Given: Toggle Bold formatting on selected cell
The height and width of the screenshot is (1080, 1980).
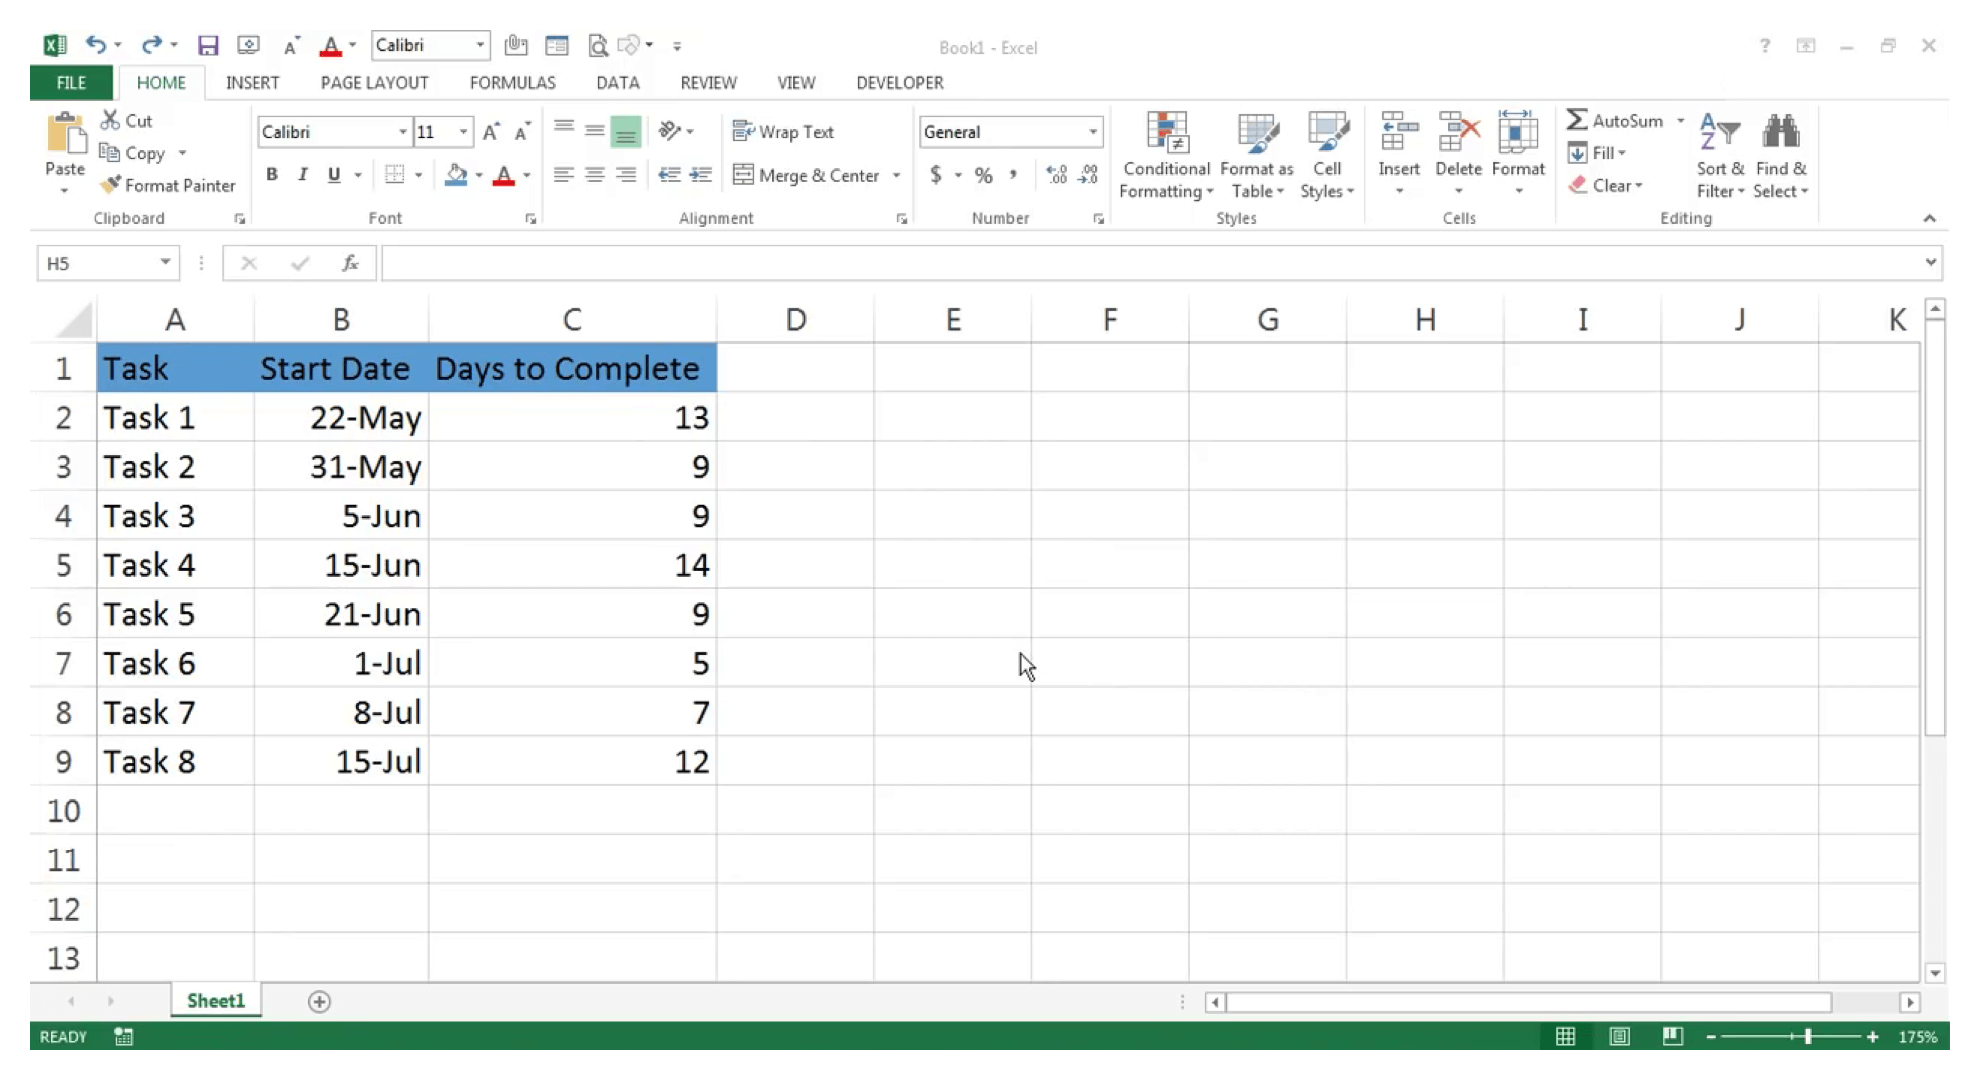Looking at the screenshot, I should click(271, 174).
